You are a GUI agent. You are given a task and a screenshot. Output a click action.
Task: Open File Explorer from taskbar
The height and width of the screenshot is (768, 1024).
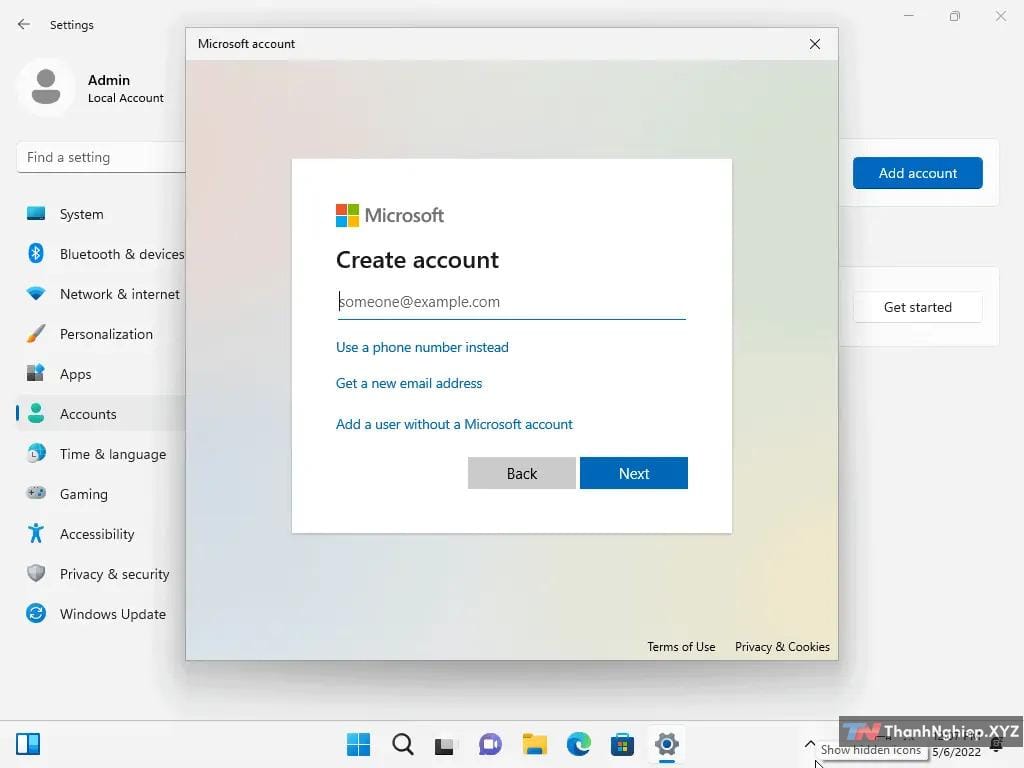534,744
